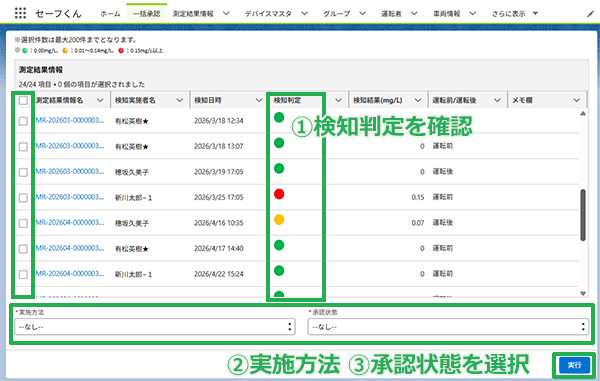Click the scroll-up arrow of the table
600x381 pixels.
click(x=583, y=113)
